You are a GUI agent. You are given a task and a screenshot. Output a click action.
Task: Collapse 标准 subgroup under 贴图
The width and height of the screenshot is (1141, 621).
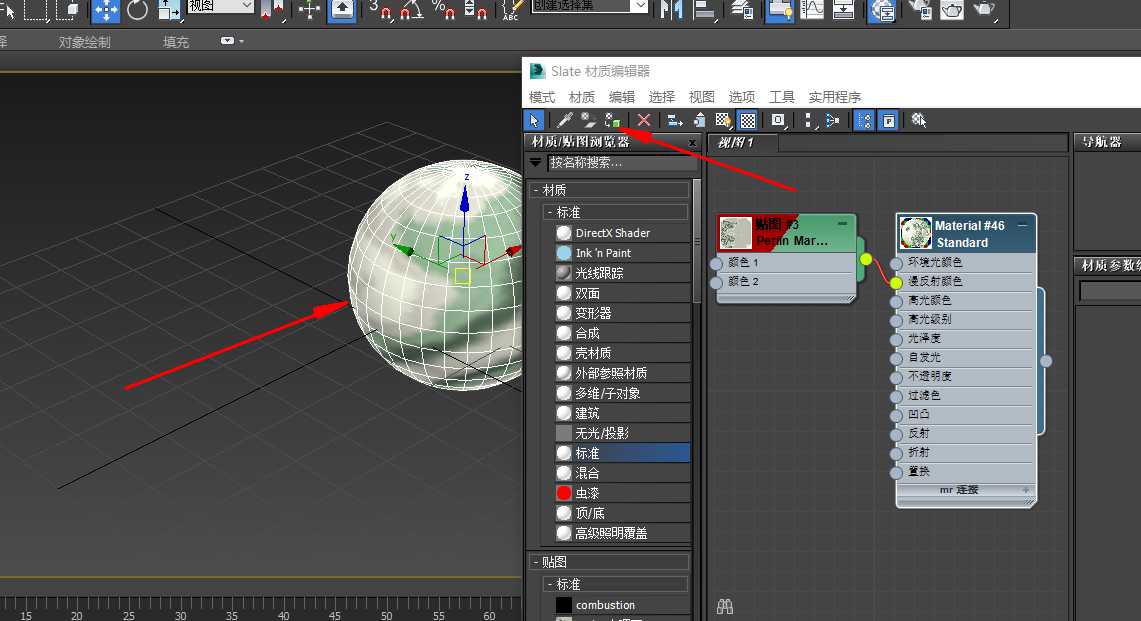[x=549, y=584]
